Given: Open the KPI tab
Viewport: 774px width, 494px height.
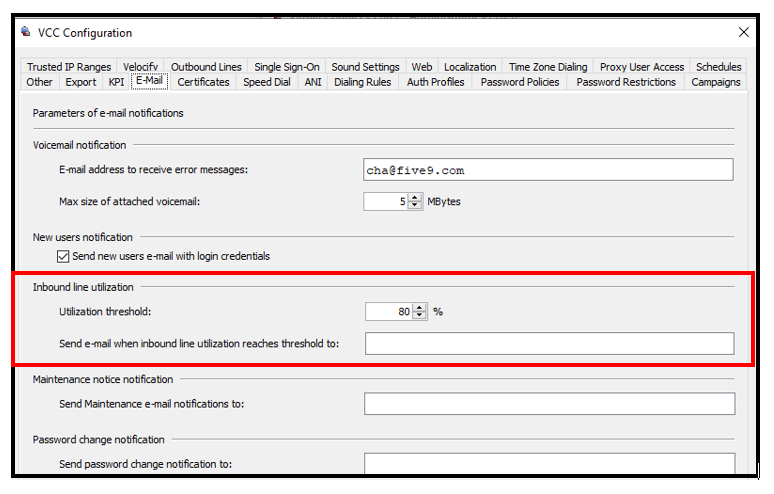Looking at the screenshot, I should [x=116, y=82].
